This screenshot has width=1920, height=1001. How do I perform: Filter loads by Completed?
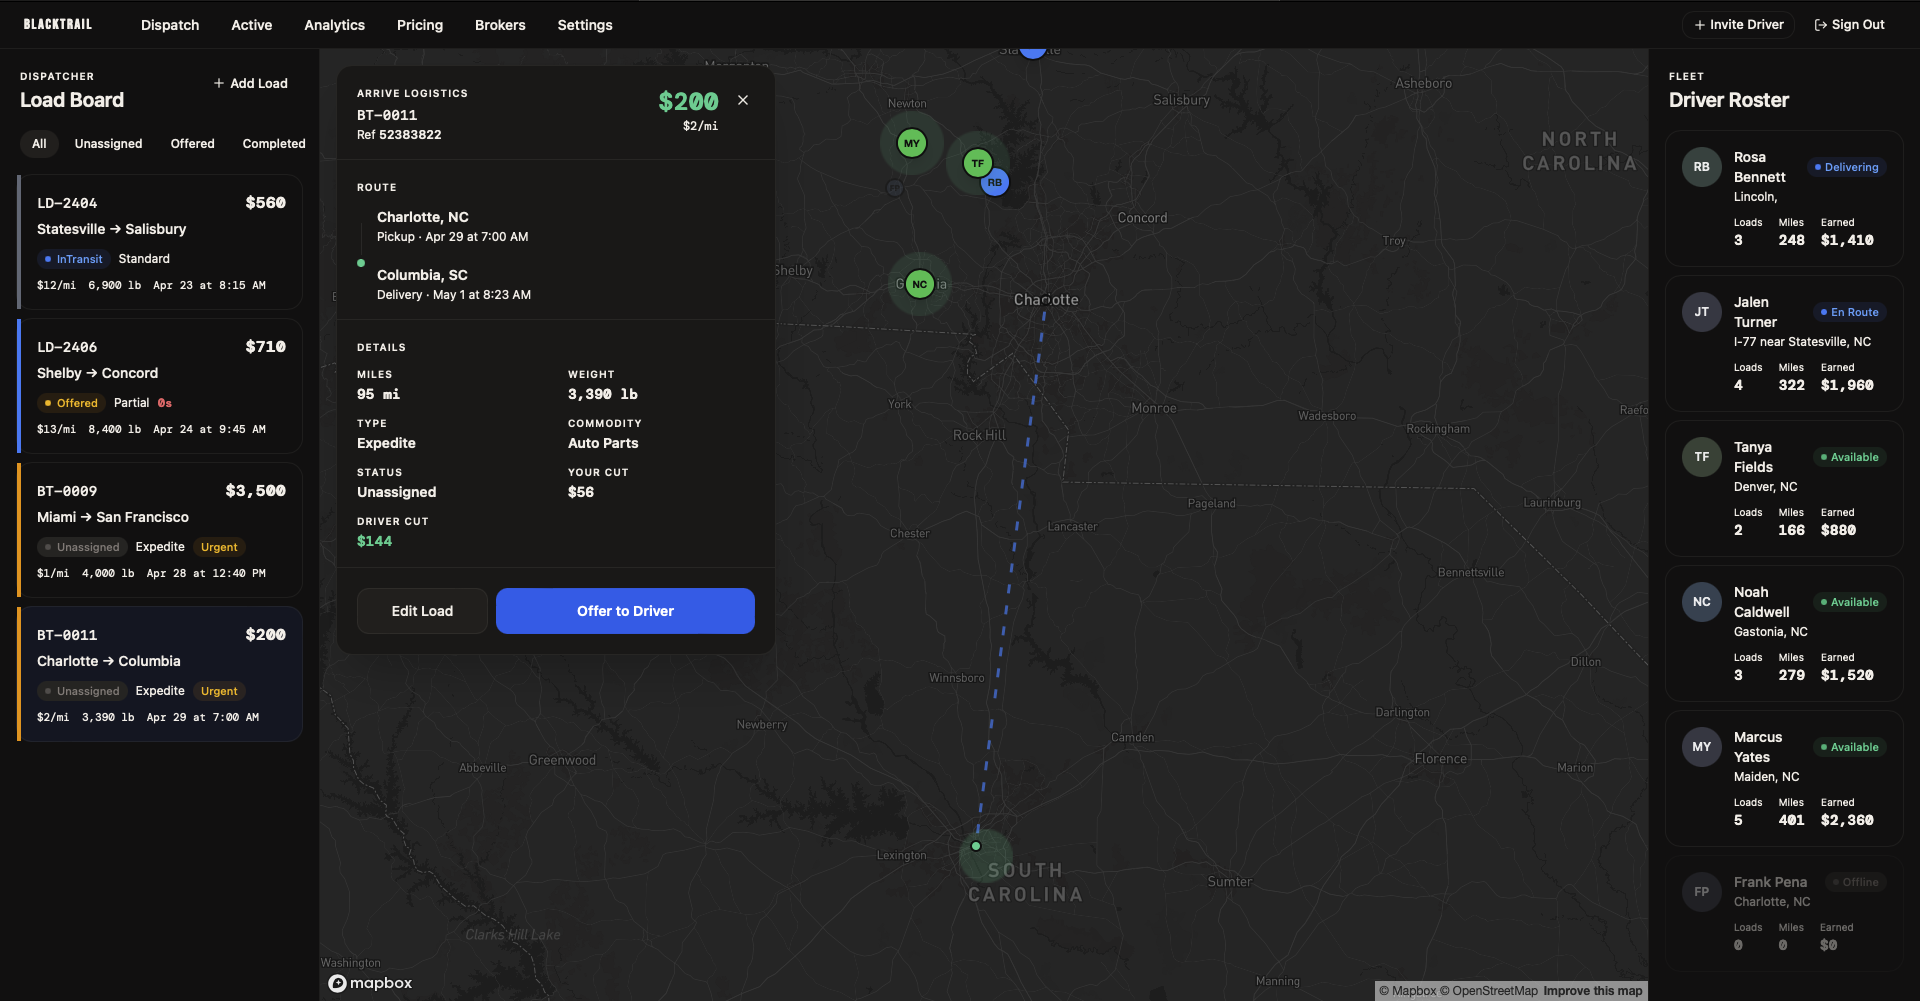(x=274, y=144)
